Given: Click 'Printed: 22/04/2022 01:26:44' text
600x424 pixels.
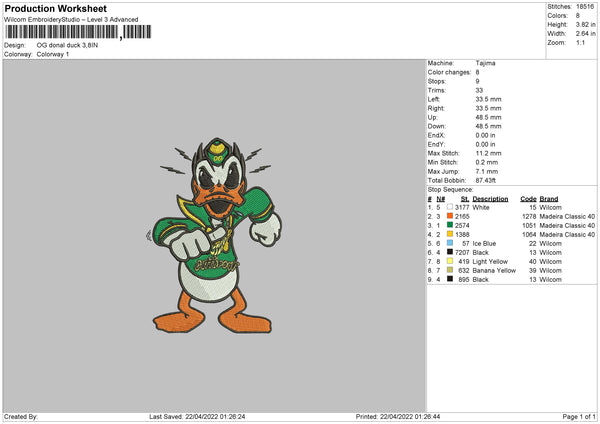Looking at the screenshot, I should click(398, 416).
